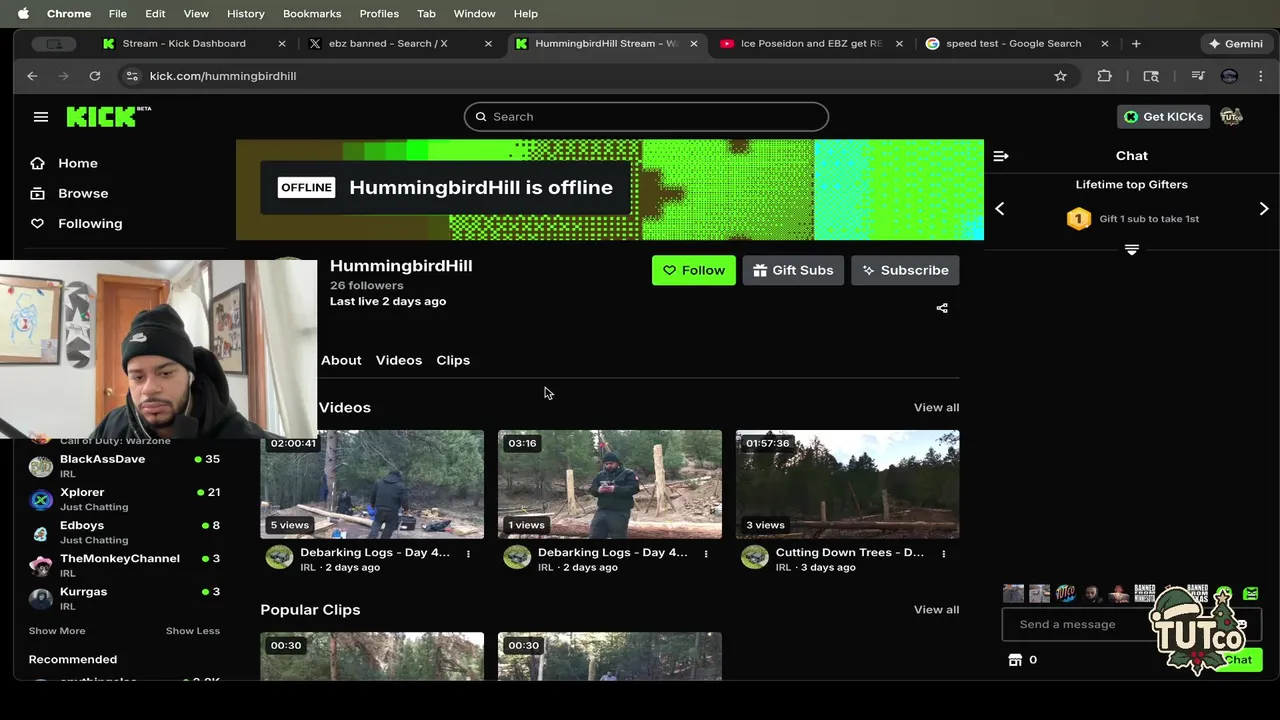Switch to speed test Google Search tab

[1016, 44]
